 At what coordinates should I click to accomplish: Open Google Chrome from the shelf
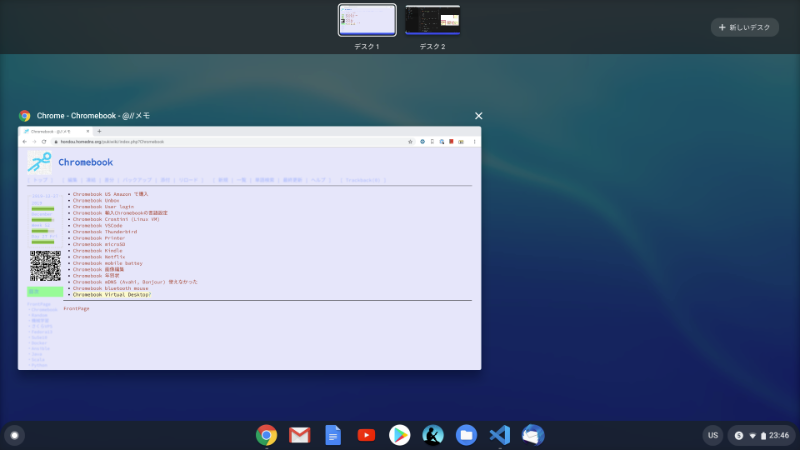[x=266, y=435]
